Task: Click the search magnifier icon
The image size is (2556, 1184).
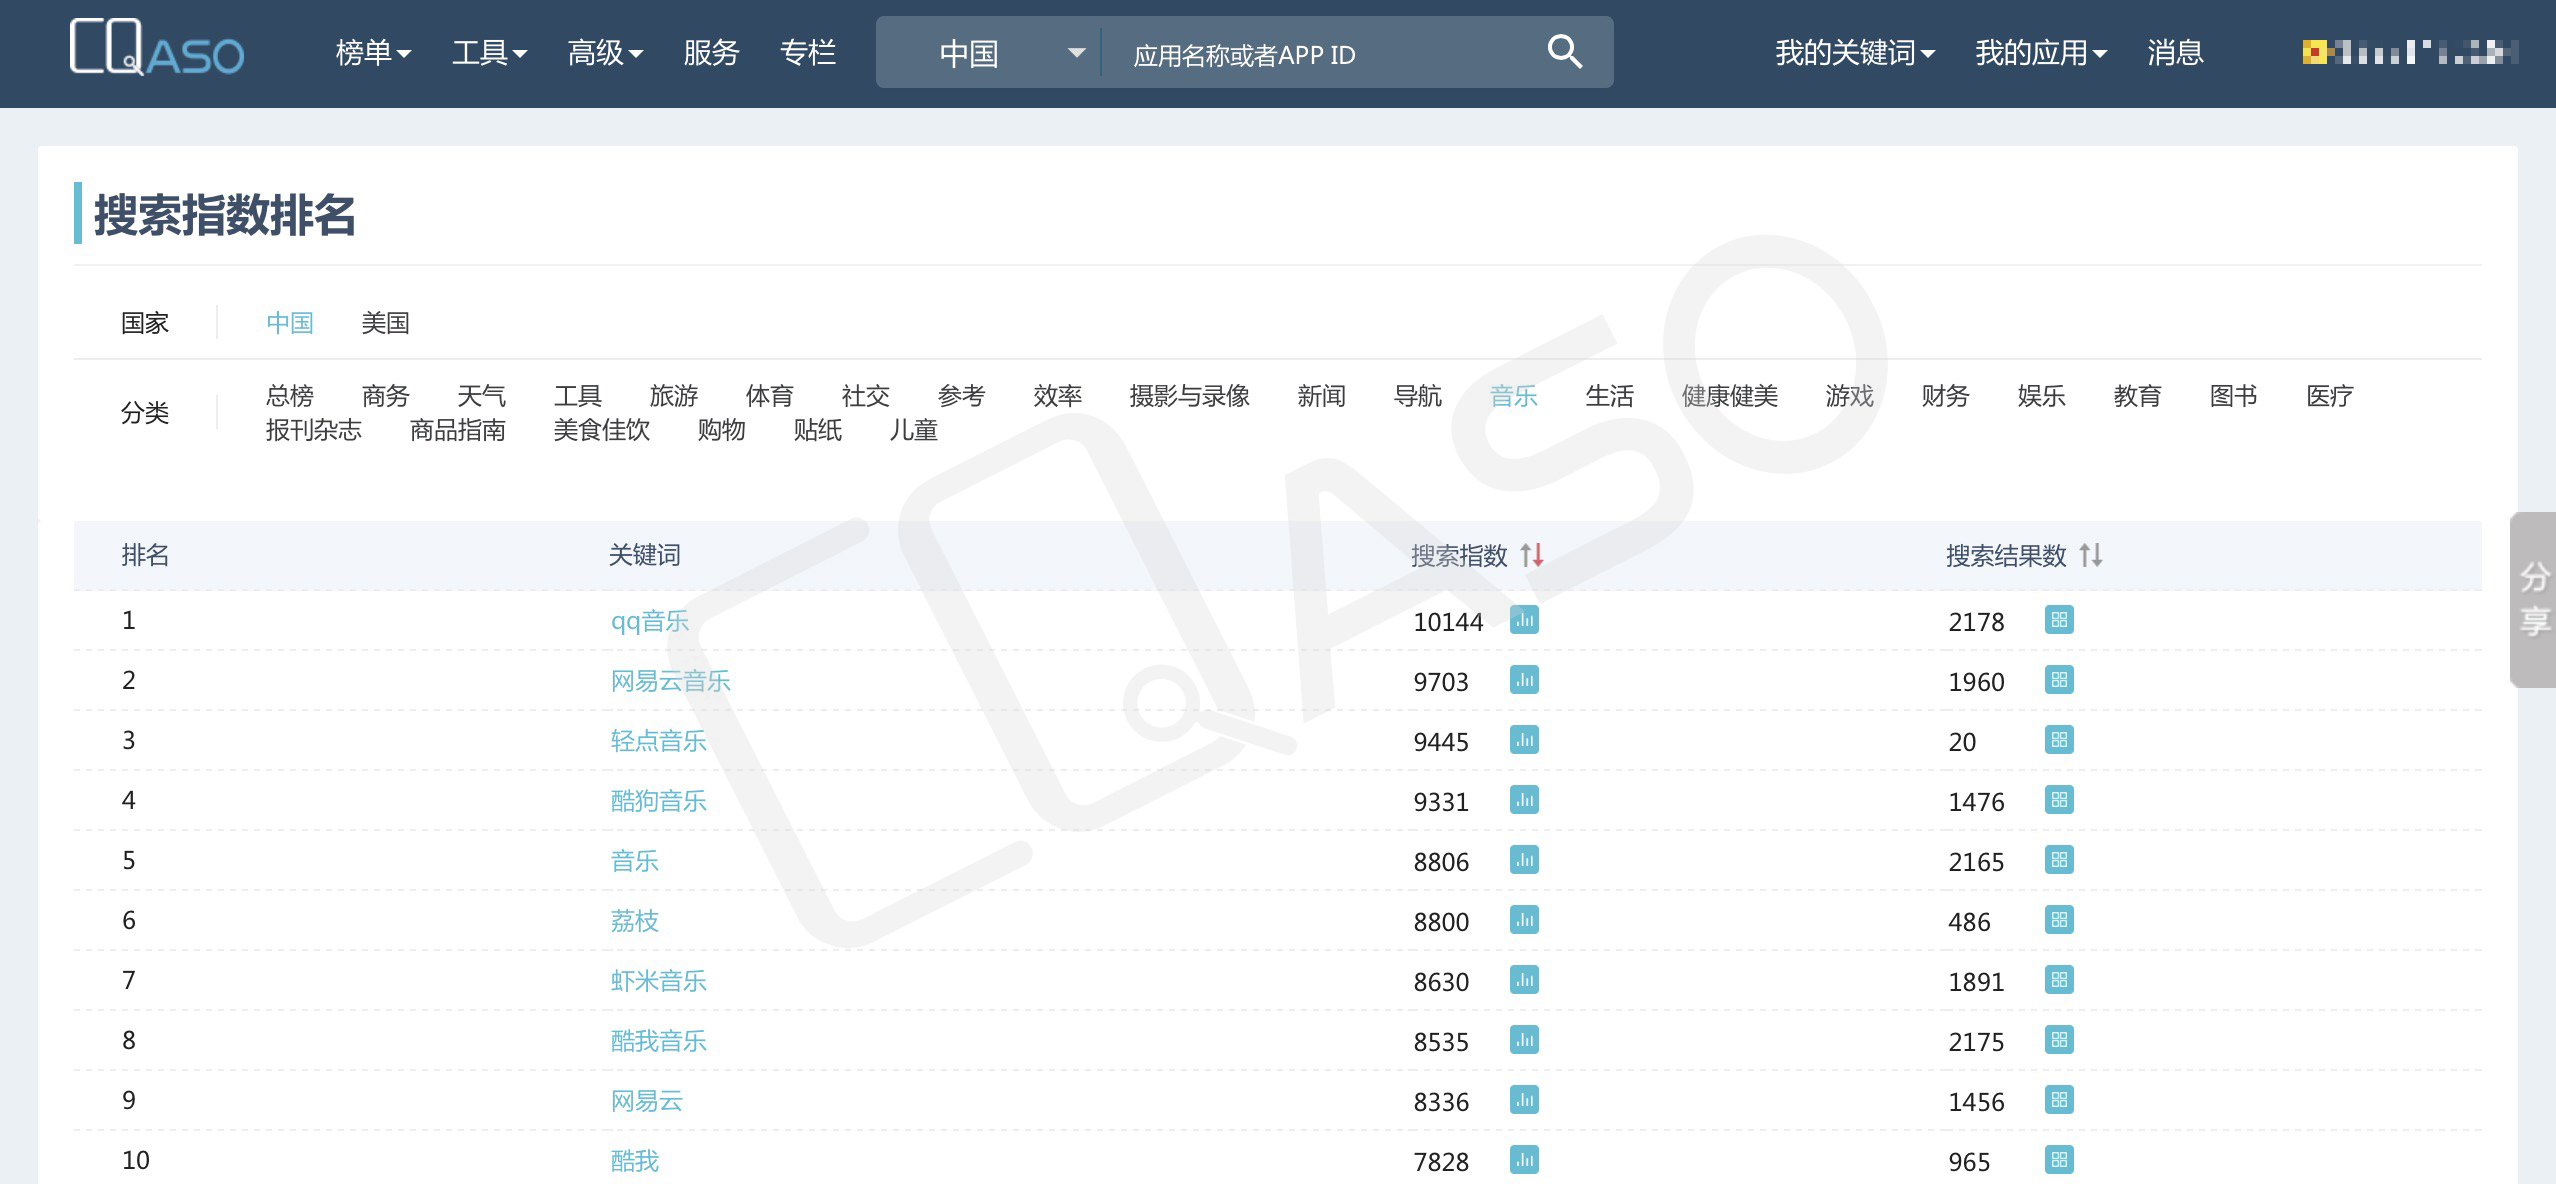Action: coord(1564,52)
